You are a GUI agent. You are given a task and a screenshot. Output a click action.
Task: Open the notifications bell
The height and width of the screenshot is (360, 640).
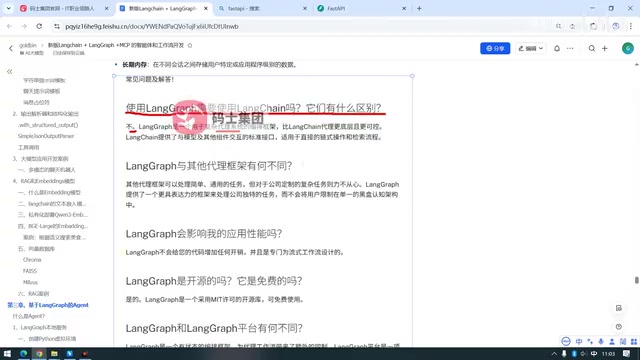coord(557,48)
